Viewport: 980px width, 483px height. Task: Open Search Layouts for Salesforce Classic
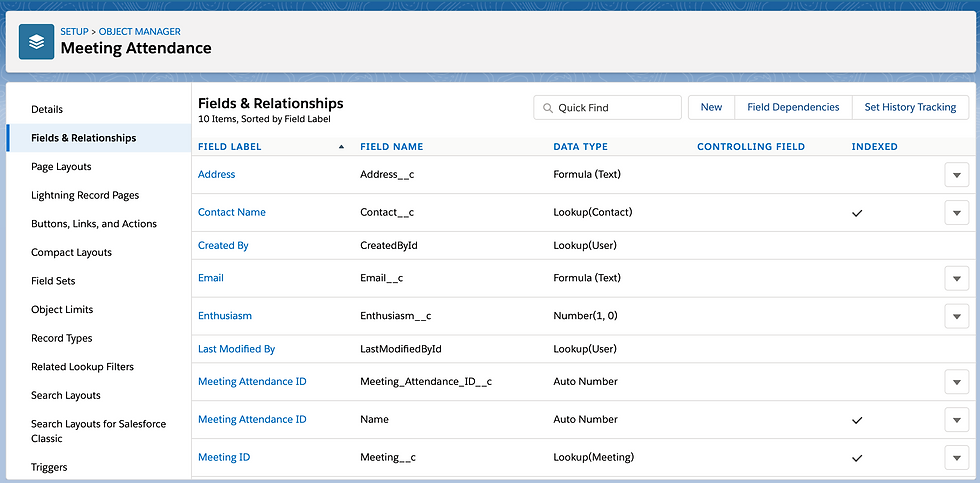tap(99, 431)
